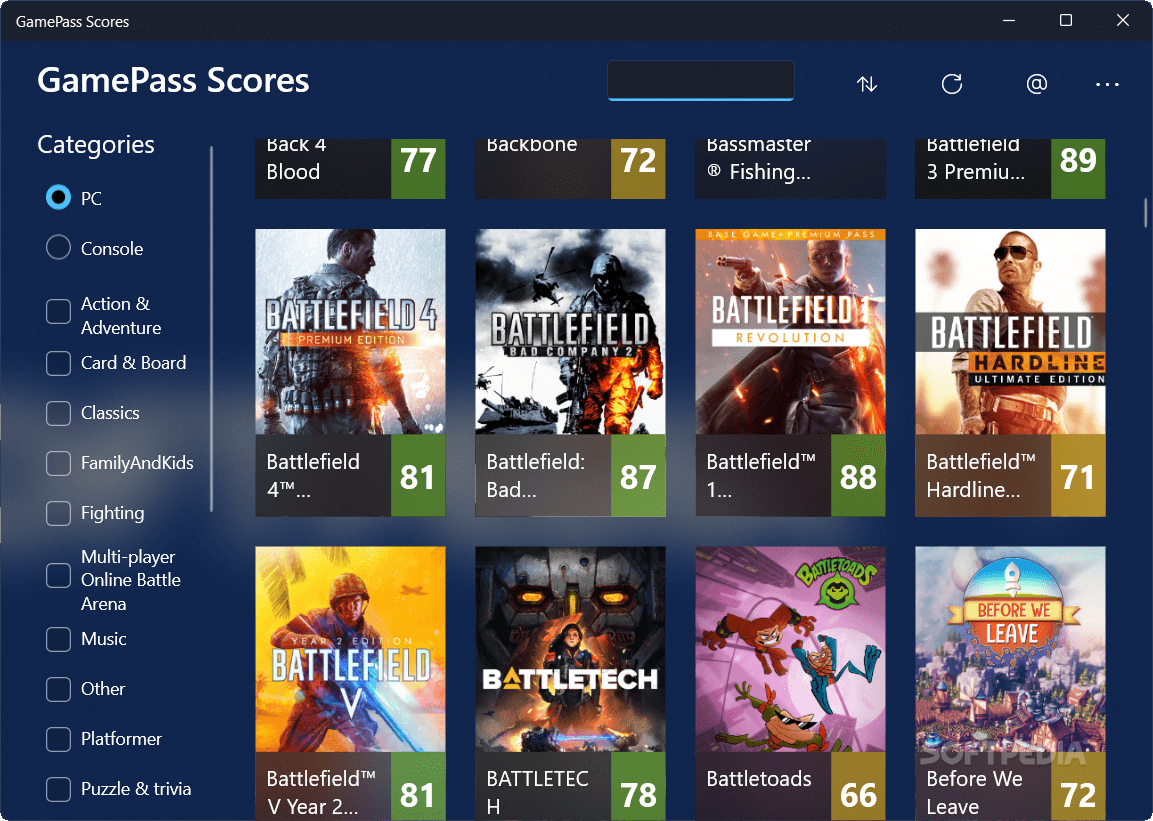Click the 72 score for Before We Leave
The width and height of the screenshot is (1153, 821).
coord(1078,787)
